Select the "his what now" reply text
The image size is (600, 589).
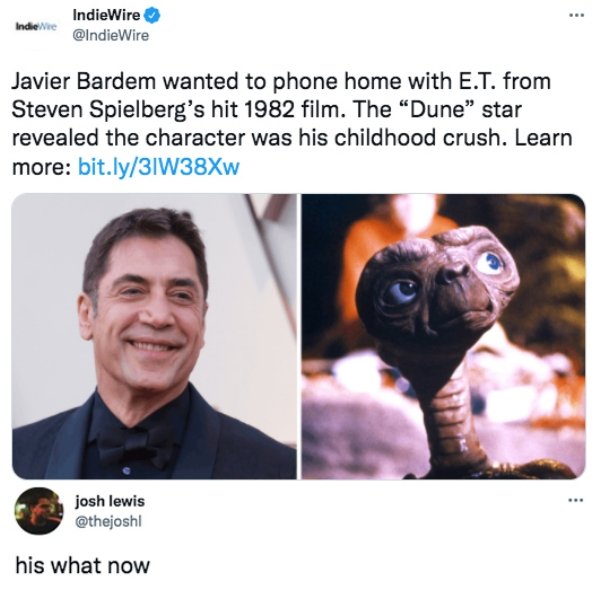(x=83, y=566)
